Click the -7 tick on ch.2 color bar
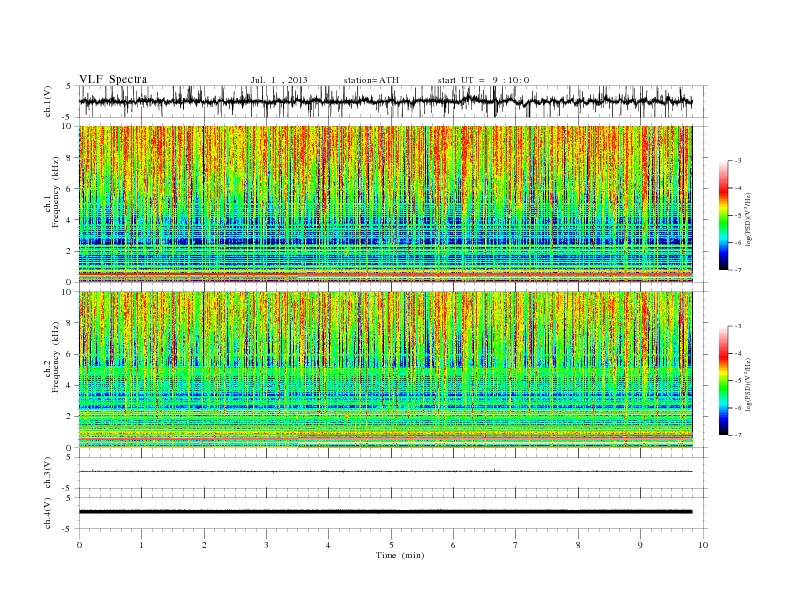This screenshot has height=612, width=792. point(737,435)
